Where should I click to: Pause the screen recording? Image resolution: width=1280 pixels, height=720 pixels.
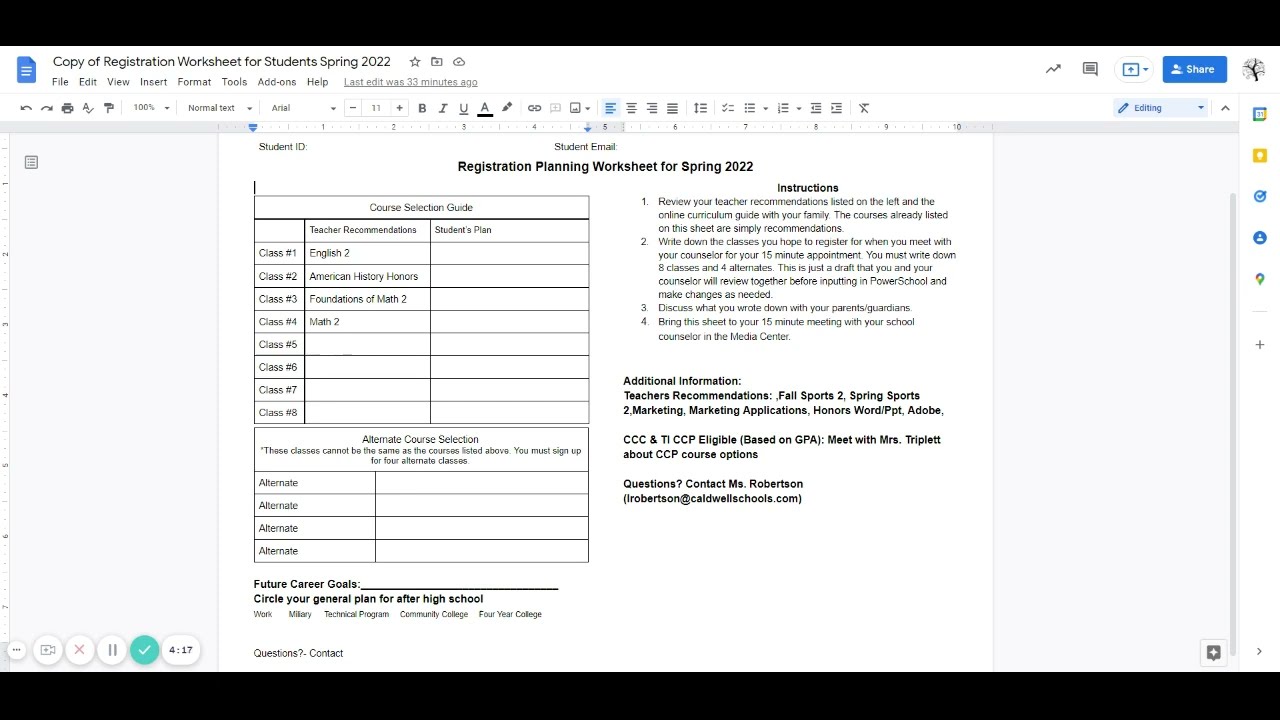click(x=112, y=650)
